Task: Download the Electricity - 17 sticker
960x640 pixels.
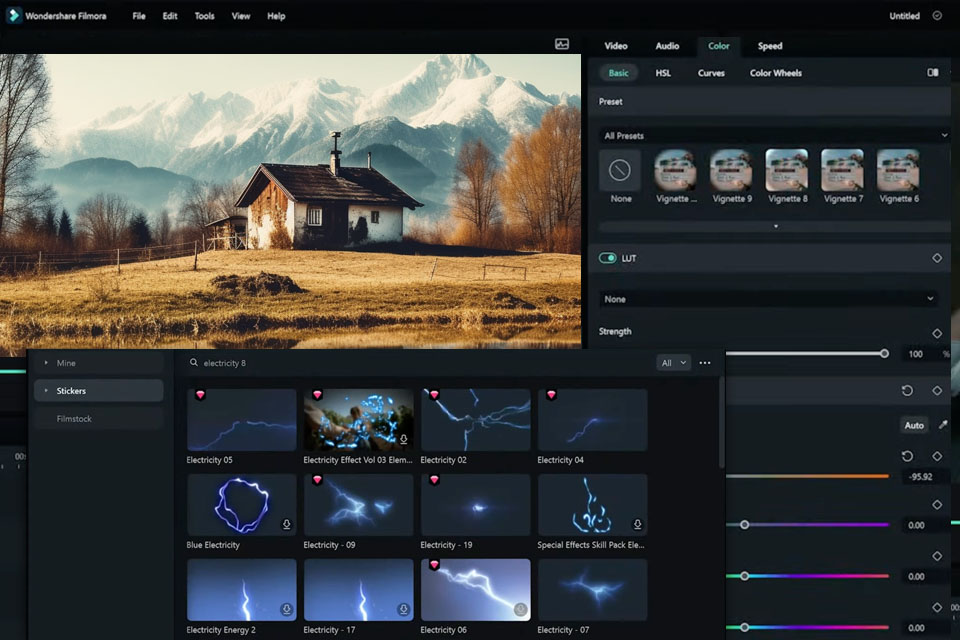Action: tap(403, 609)
